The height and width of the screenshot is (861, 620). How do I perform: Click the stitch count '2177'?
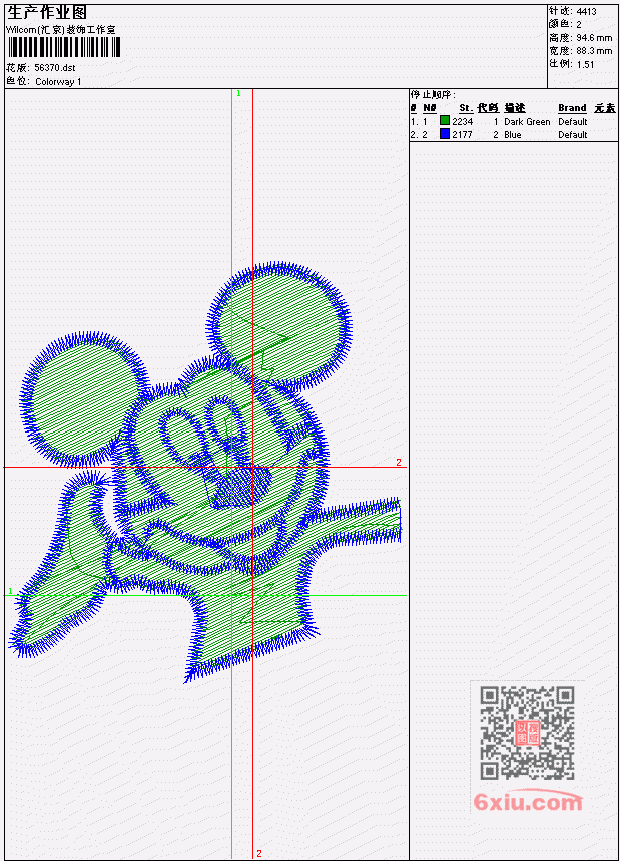pyautogui.click(x=462, y=135)
